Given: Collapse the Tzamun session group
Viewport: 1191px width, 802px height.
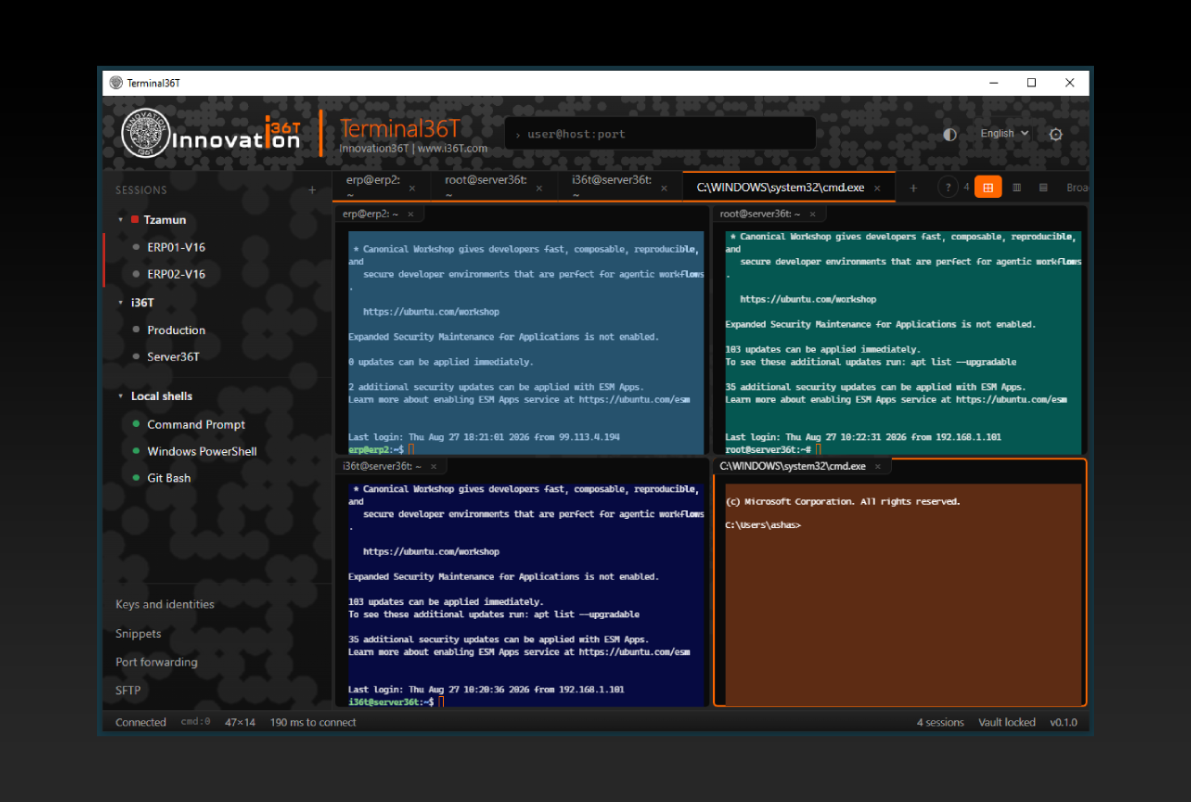Looking at the screenshot, I should 121,219.
